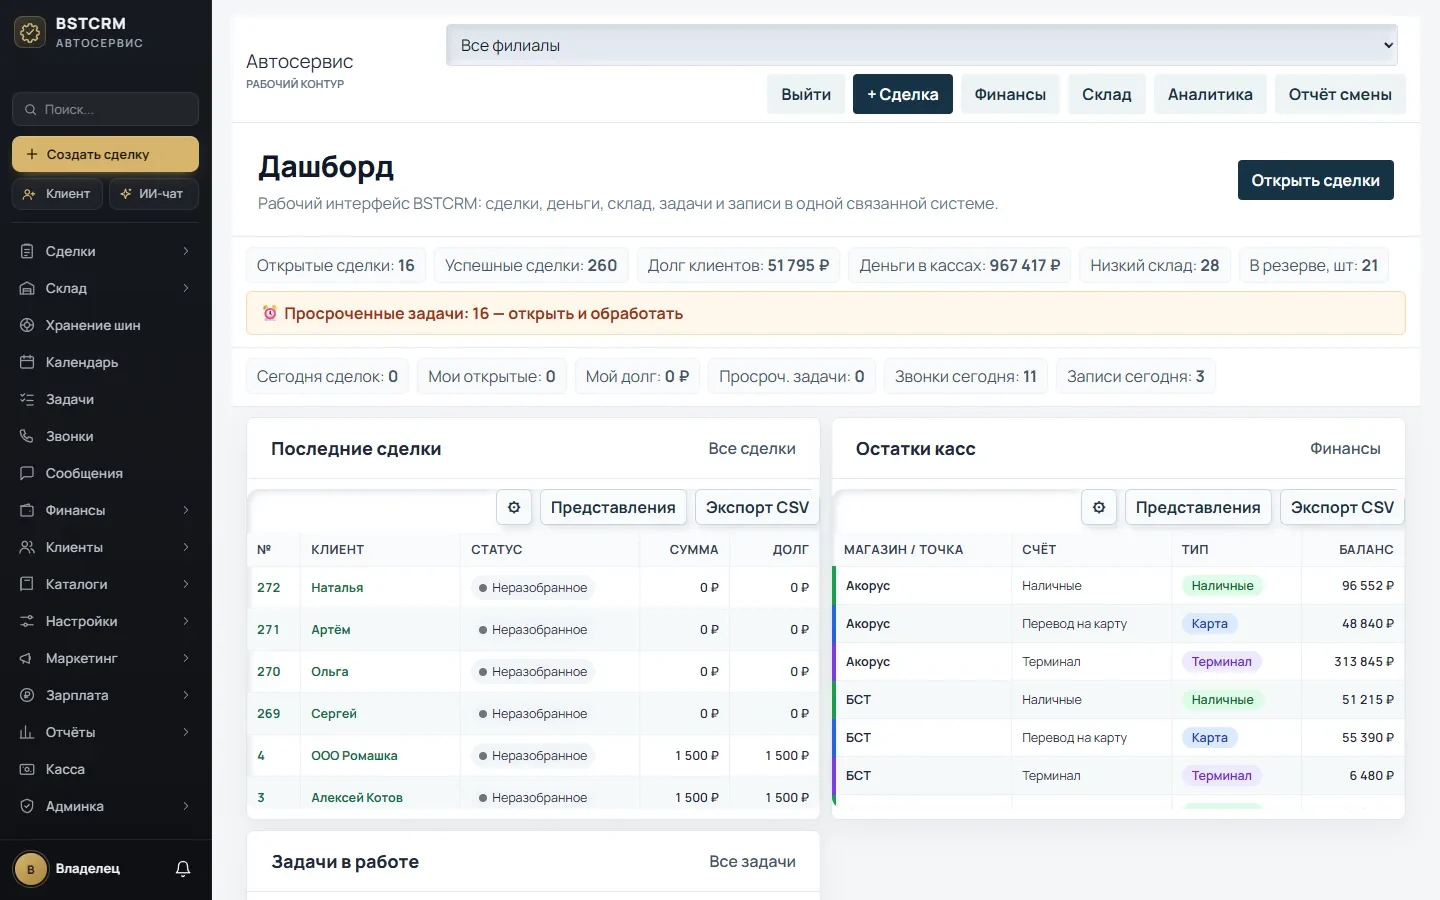Click the + Сделка top button
Viewport: 1440px width, 900px height.
pyautogui.click(x=903, y=94)
